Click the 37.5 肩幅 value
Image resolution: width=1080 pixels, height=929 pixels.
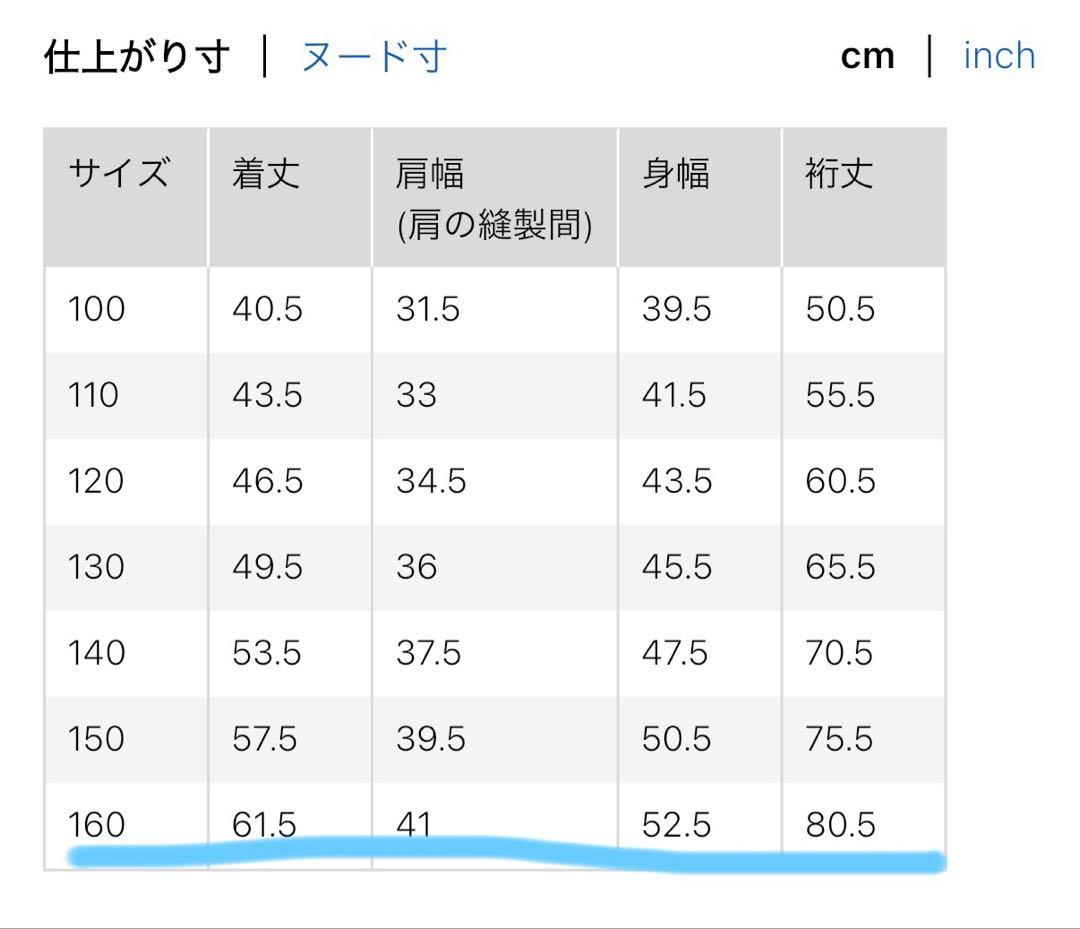click(x=428, y=653)
